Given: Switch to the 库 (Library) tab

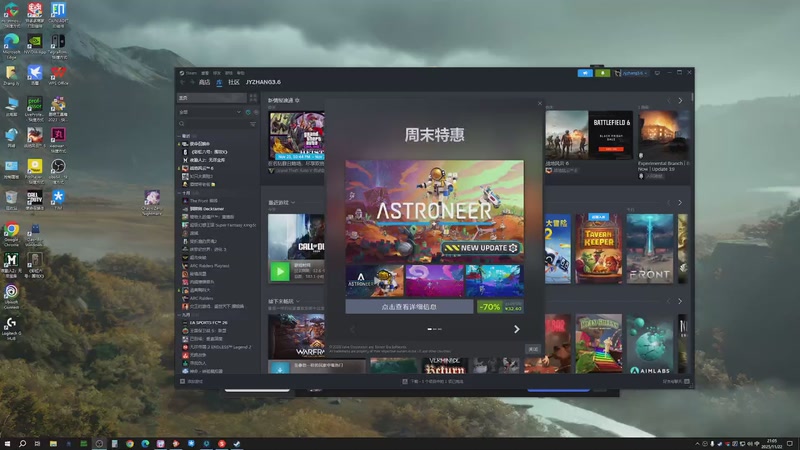Looking at the screenshot, I should [x=219, y=82].
